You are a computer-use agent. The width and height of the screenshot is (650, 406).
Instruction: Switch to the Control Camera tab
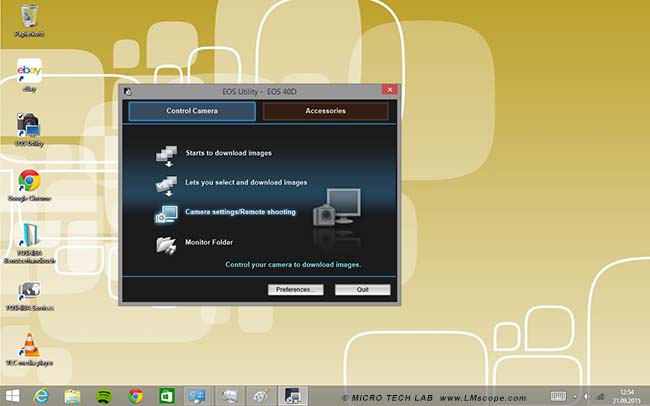point(192,111)
